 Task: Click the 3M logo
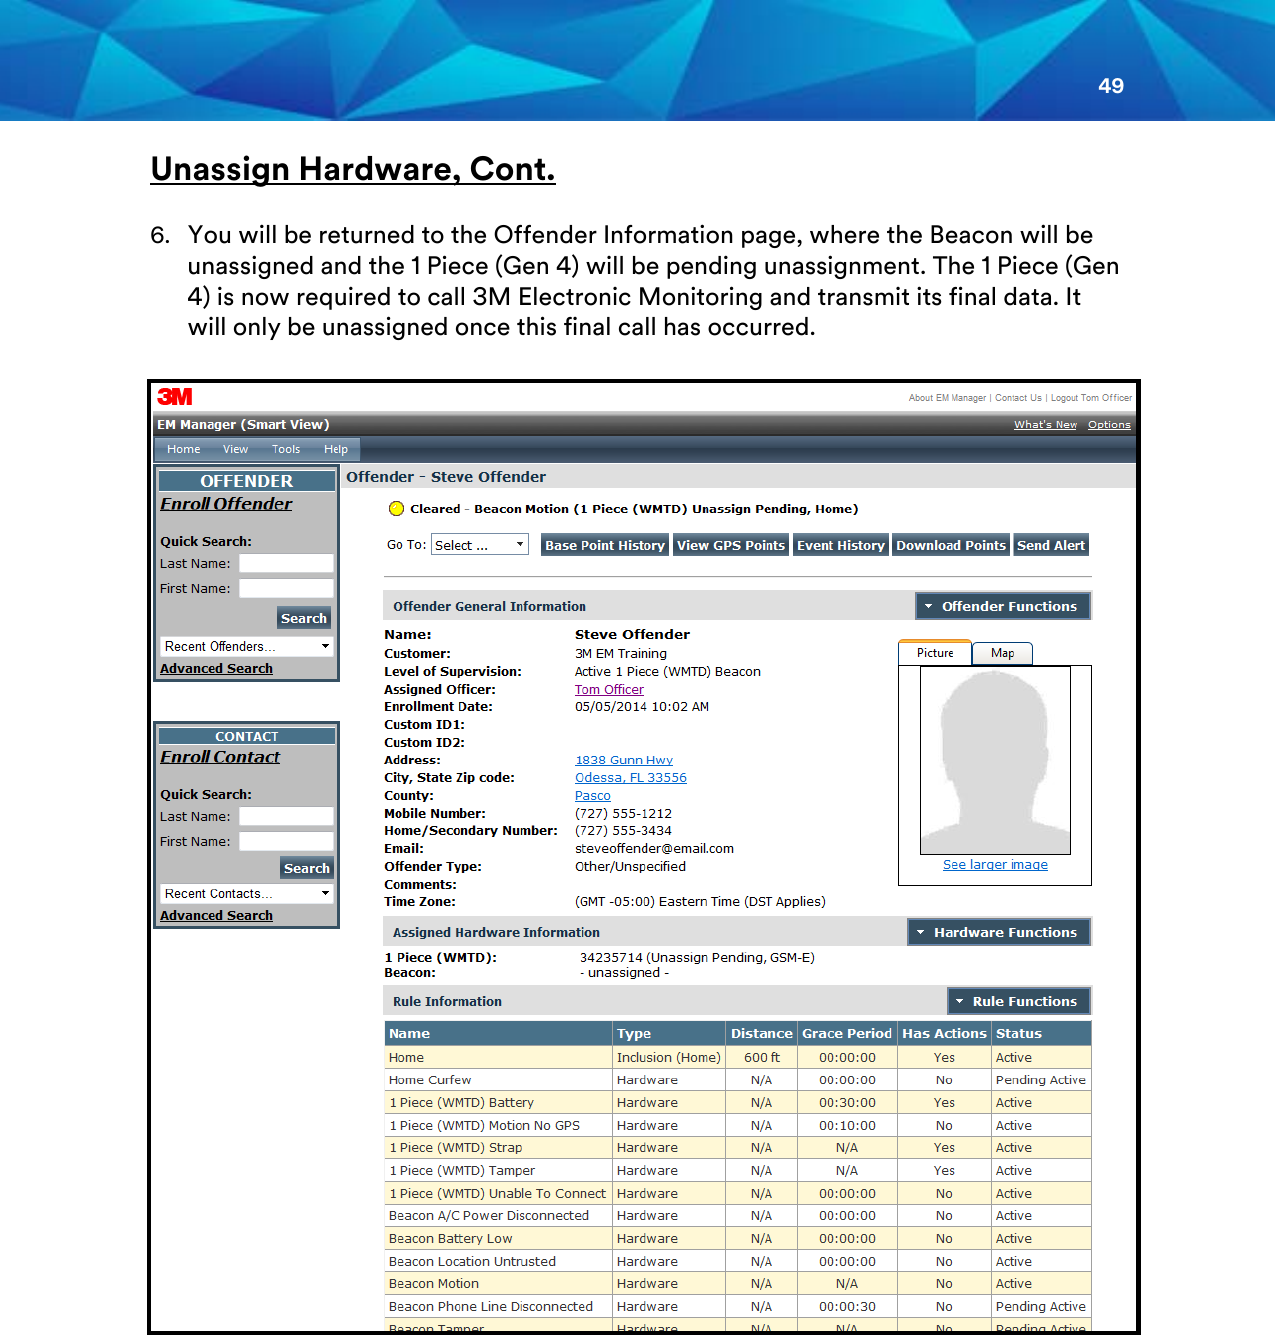coord(175,397)
